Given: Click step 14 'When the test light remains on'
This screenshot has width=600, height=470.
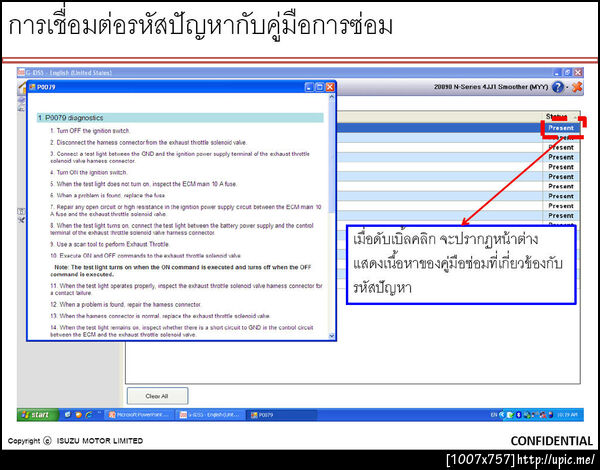Looking at the screenshot, I should [182, 331].
